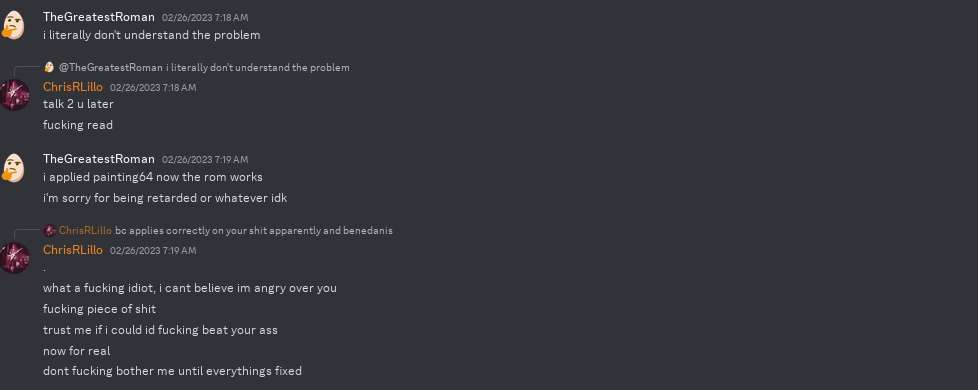This screenshot has height=390, width=978.
Task: Jump to replied message 'bc applies correctly on your shit'
Action: (x=254, y=231)
